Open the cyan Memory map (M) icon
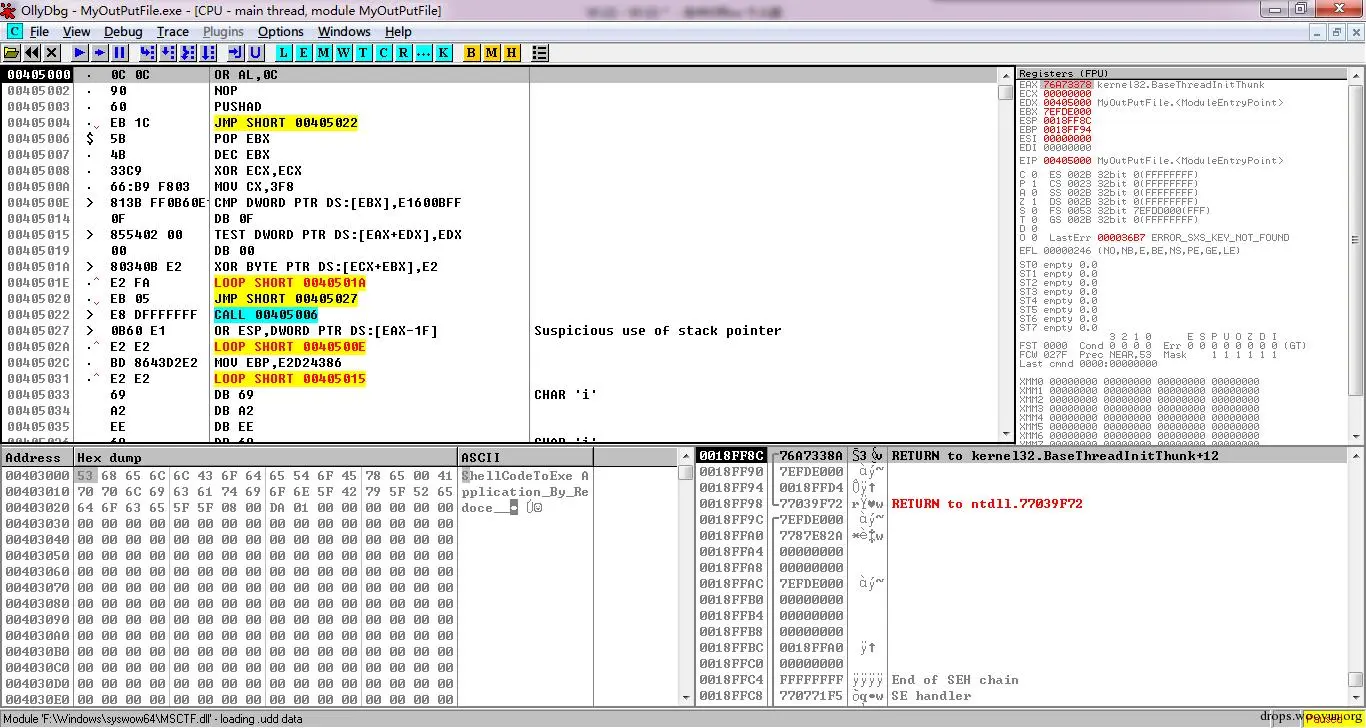Image resolution: width=1366 pixels, height=728 pixels. (324, 53)
